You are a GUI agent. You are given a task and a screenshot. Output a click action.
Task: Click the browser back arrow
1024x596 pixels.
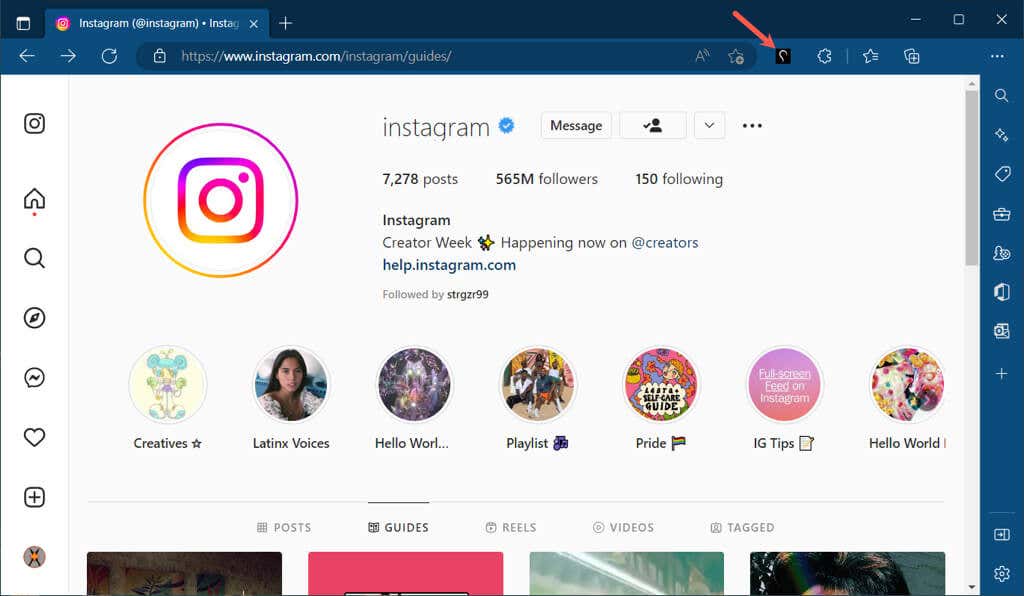(x=27, y=56)
